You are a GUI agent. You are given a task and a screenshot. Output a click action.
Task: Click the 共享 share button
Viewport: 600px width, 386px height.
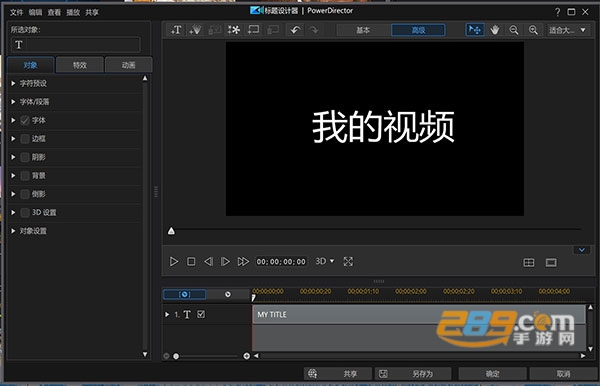[x=338, y=373]
